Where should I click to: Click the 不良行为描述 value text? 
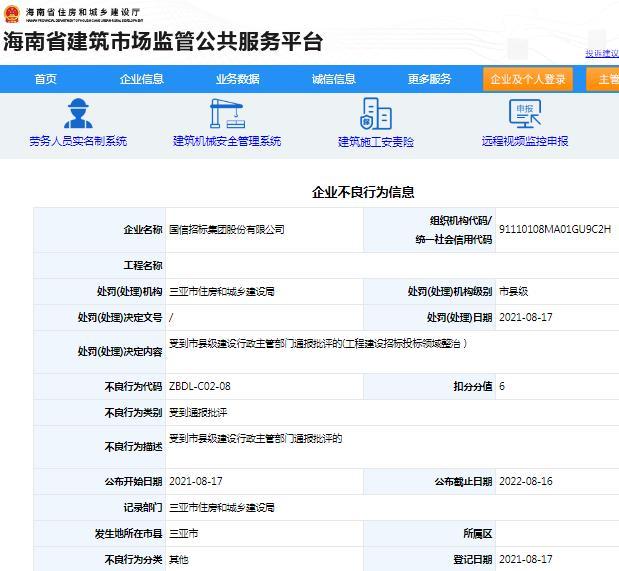pos(255,438)
